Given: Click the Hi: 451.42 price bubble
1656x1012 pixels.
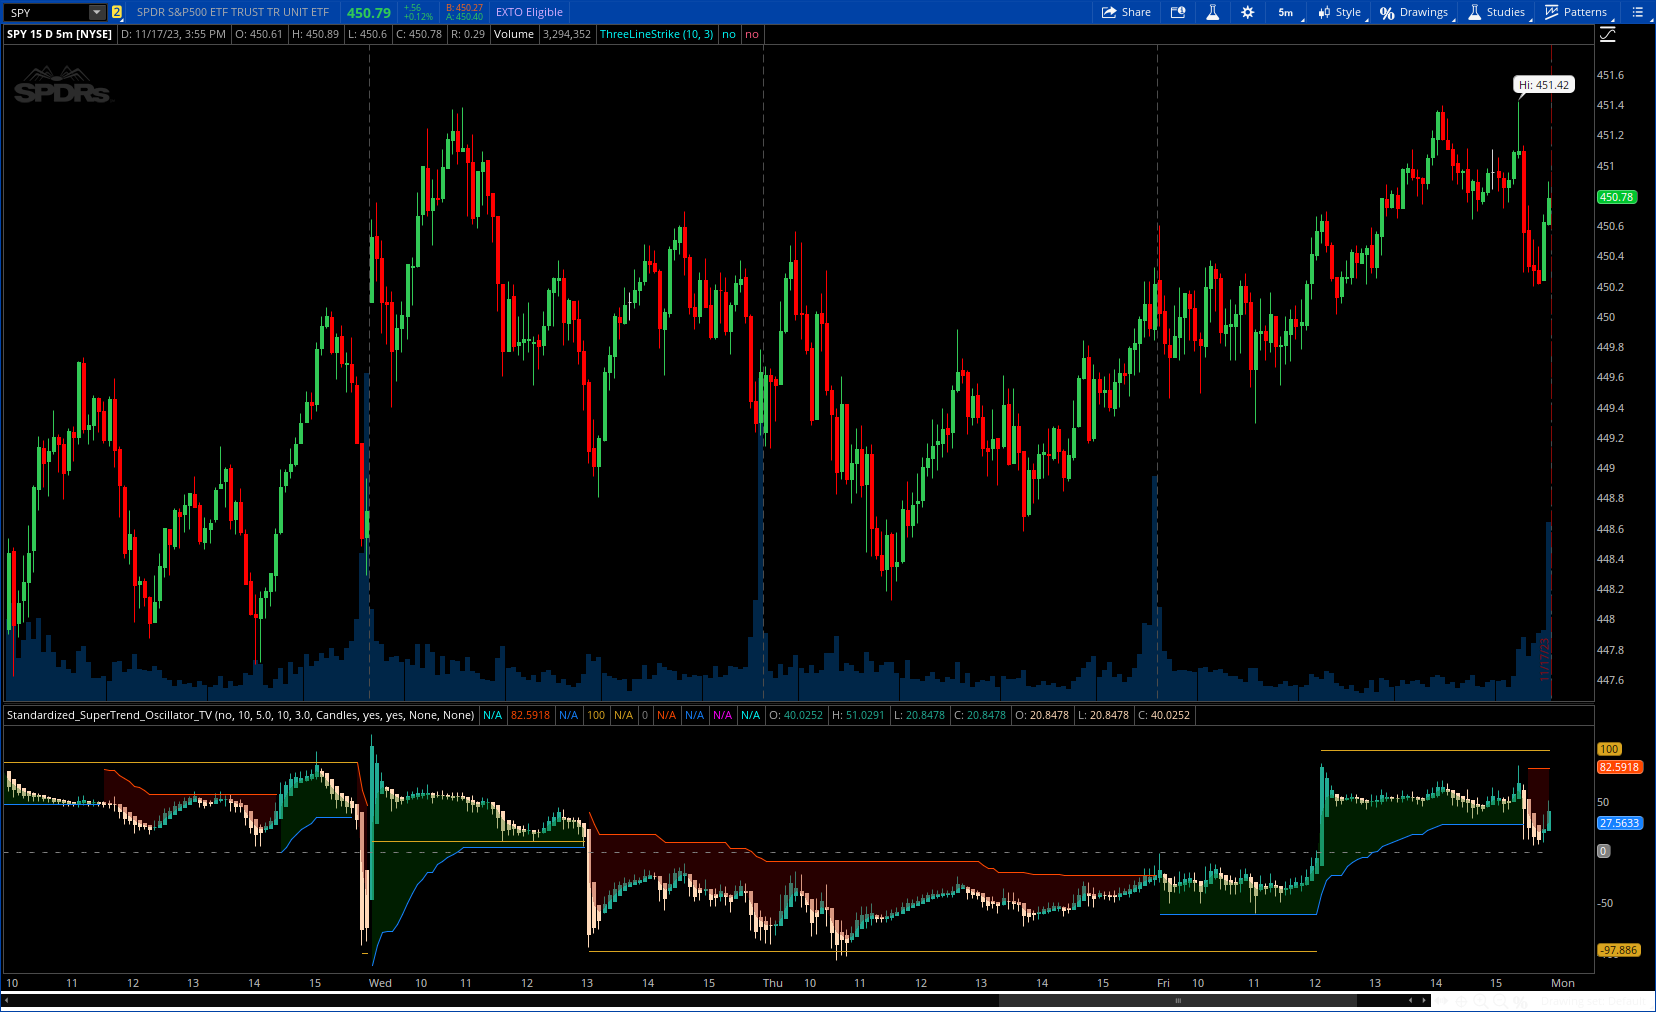Looking at the screenshot, I should [1544, 85].
